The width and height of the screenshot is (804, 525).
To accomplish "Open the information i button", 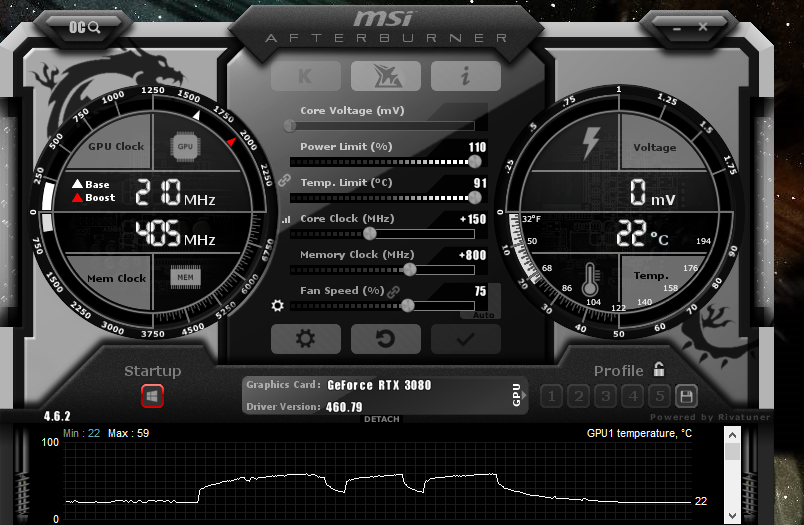I will tap(466, 76).
